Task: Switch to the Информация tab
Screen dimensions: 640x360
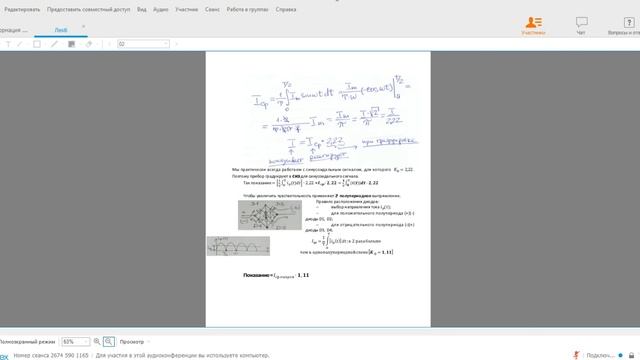Action: pos(14,30)
